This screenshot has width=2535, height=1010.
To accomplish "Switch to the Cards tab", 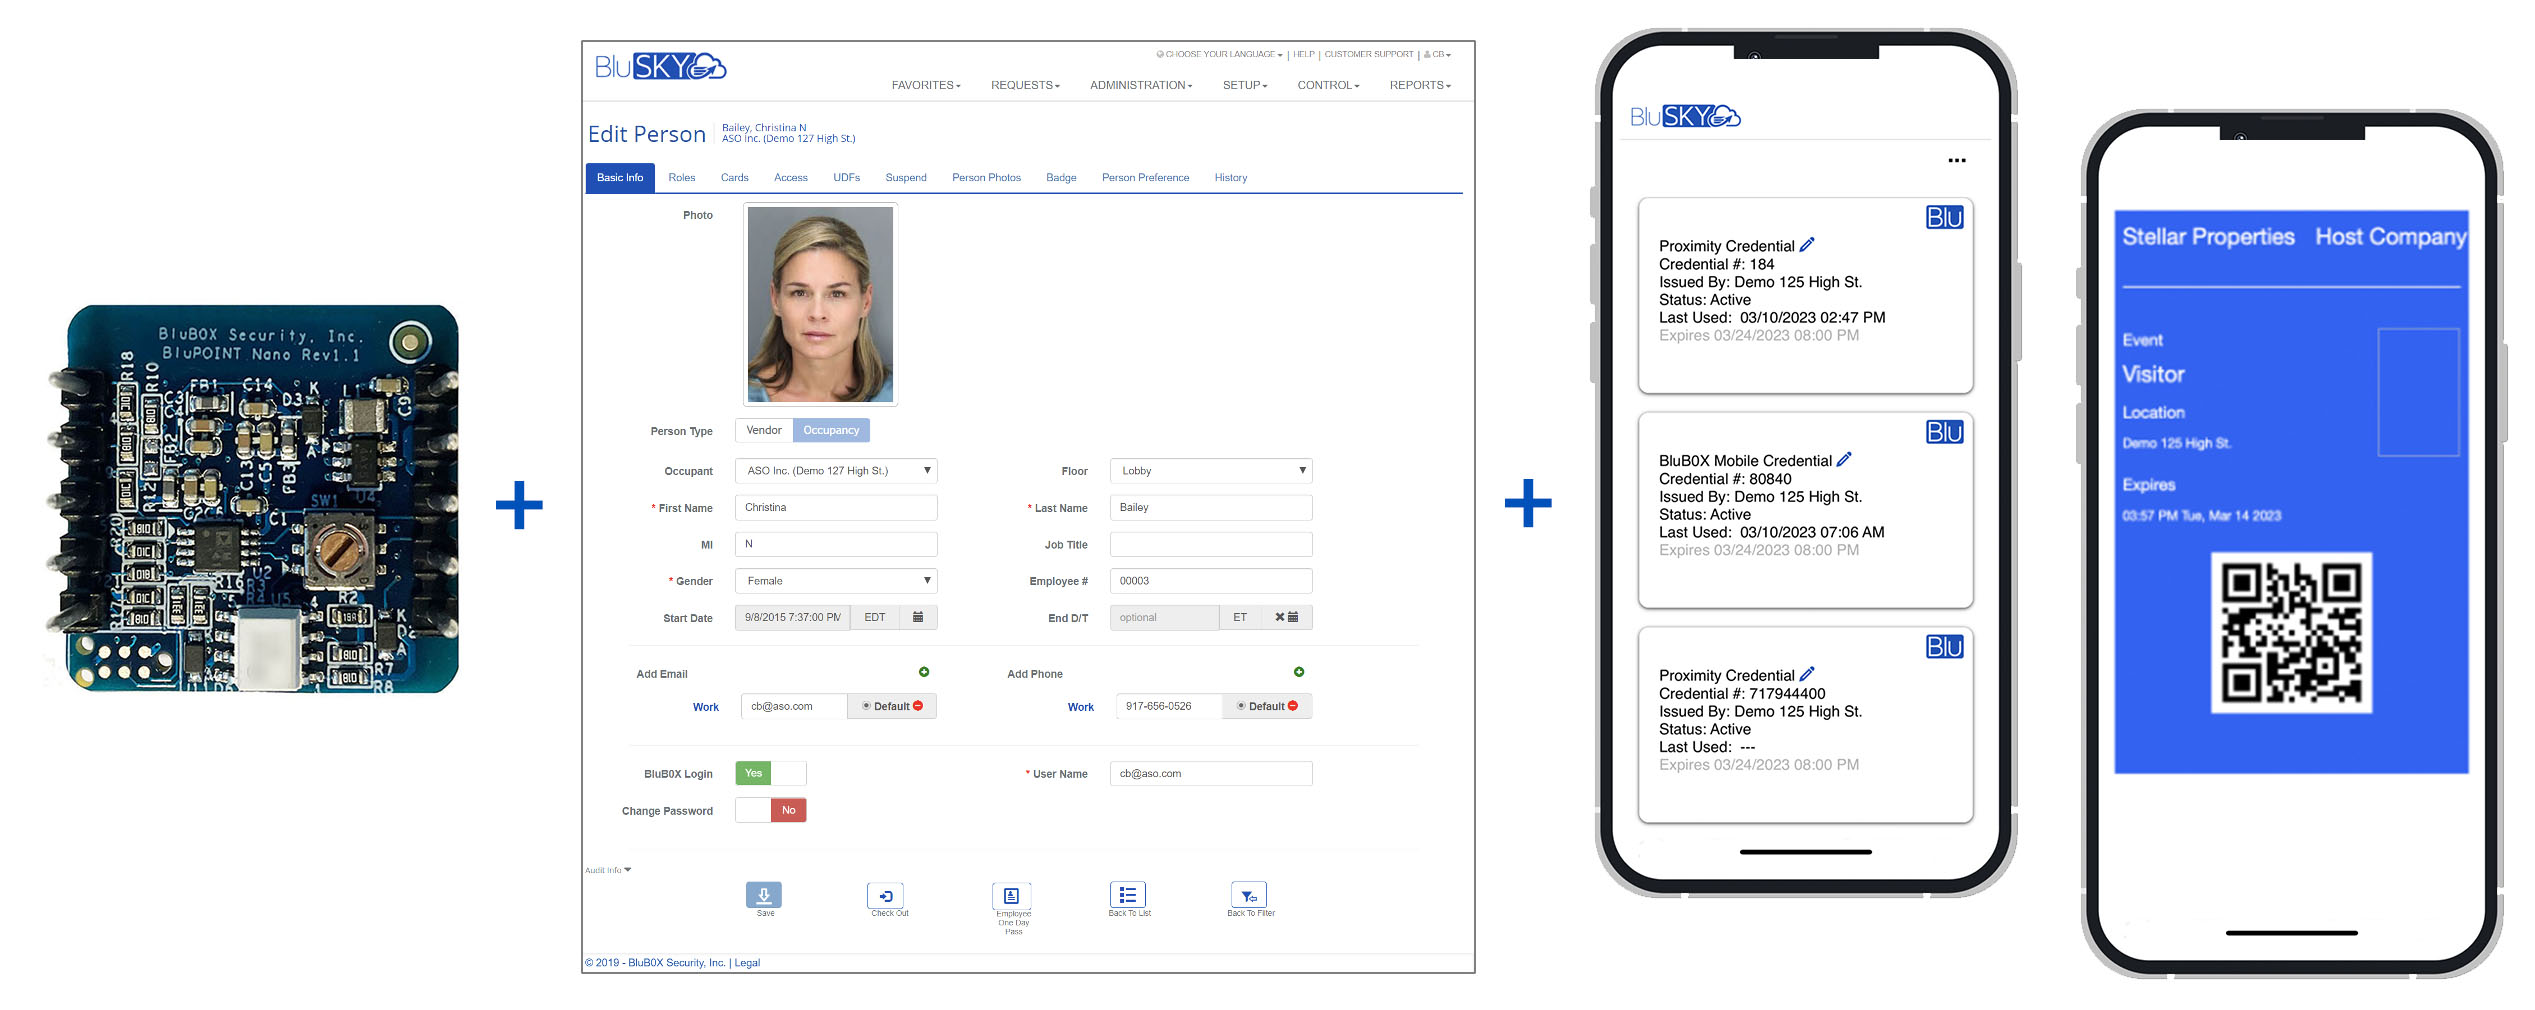I will 734,178.
